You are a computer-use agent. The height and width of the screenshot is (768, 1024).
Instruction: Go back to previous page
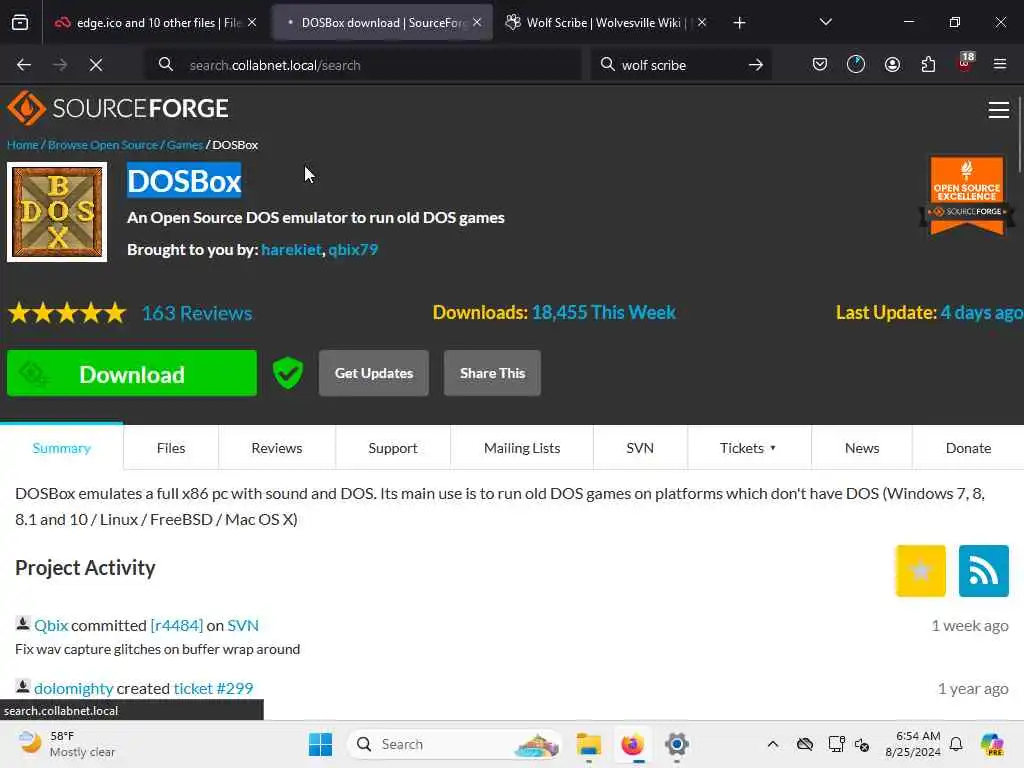(x=24, y=65)
